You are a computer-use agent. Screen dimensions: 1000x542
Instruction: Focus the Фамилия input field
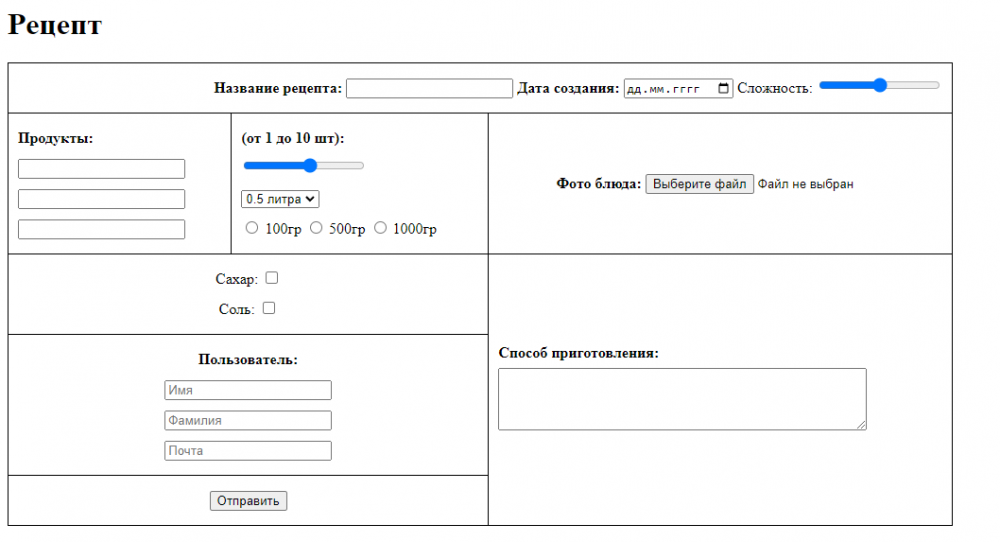coord(247,420)
